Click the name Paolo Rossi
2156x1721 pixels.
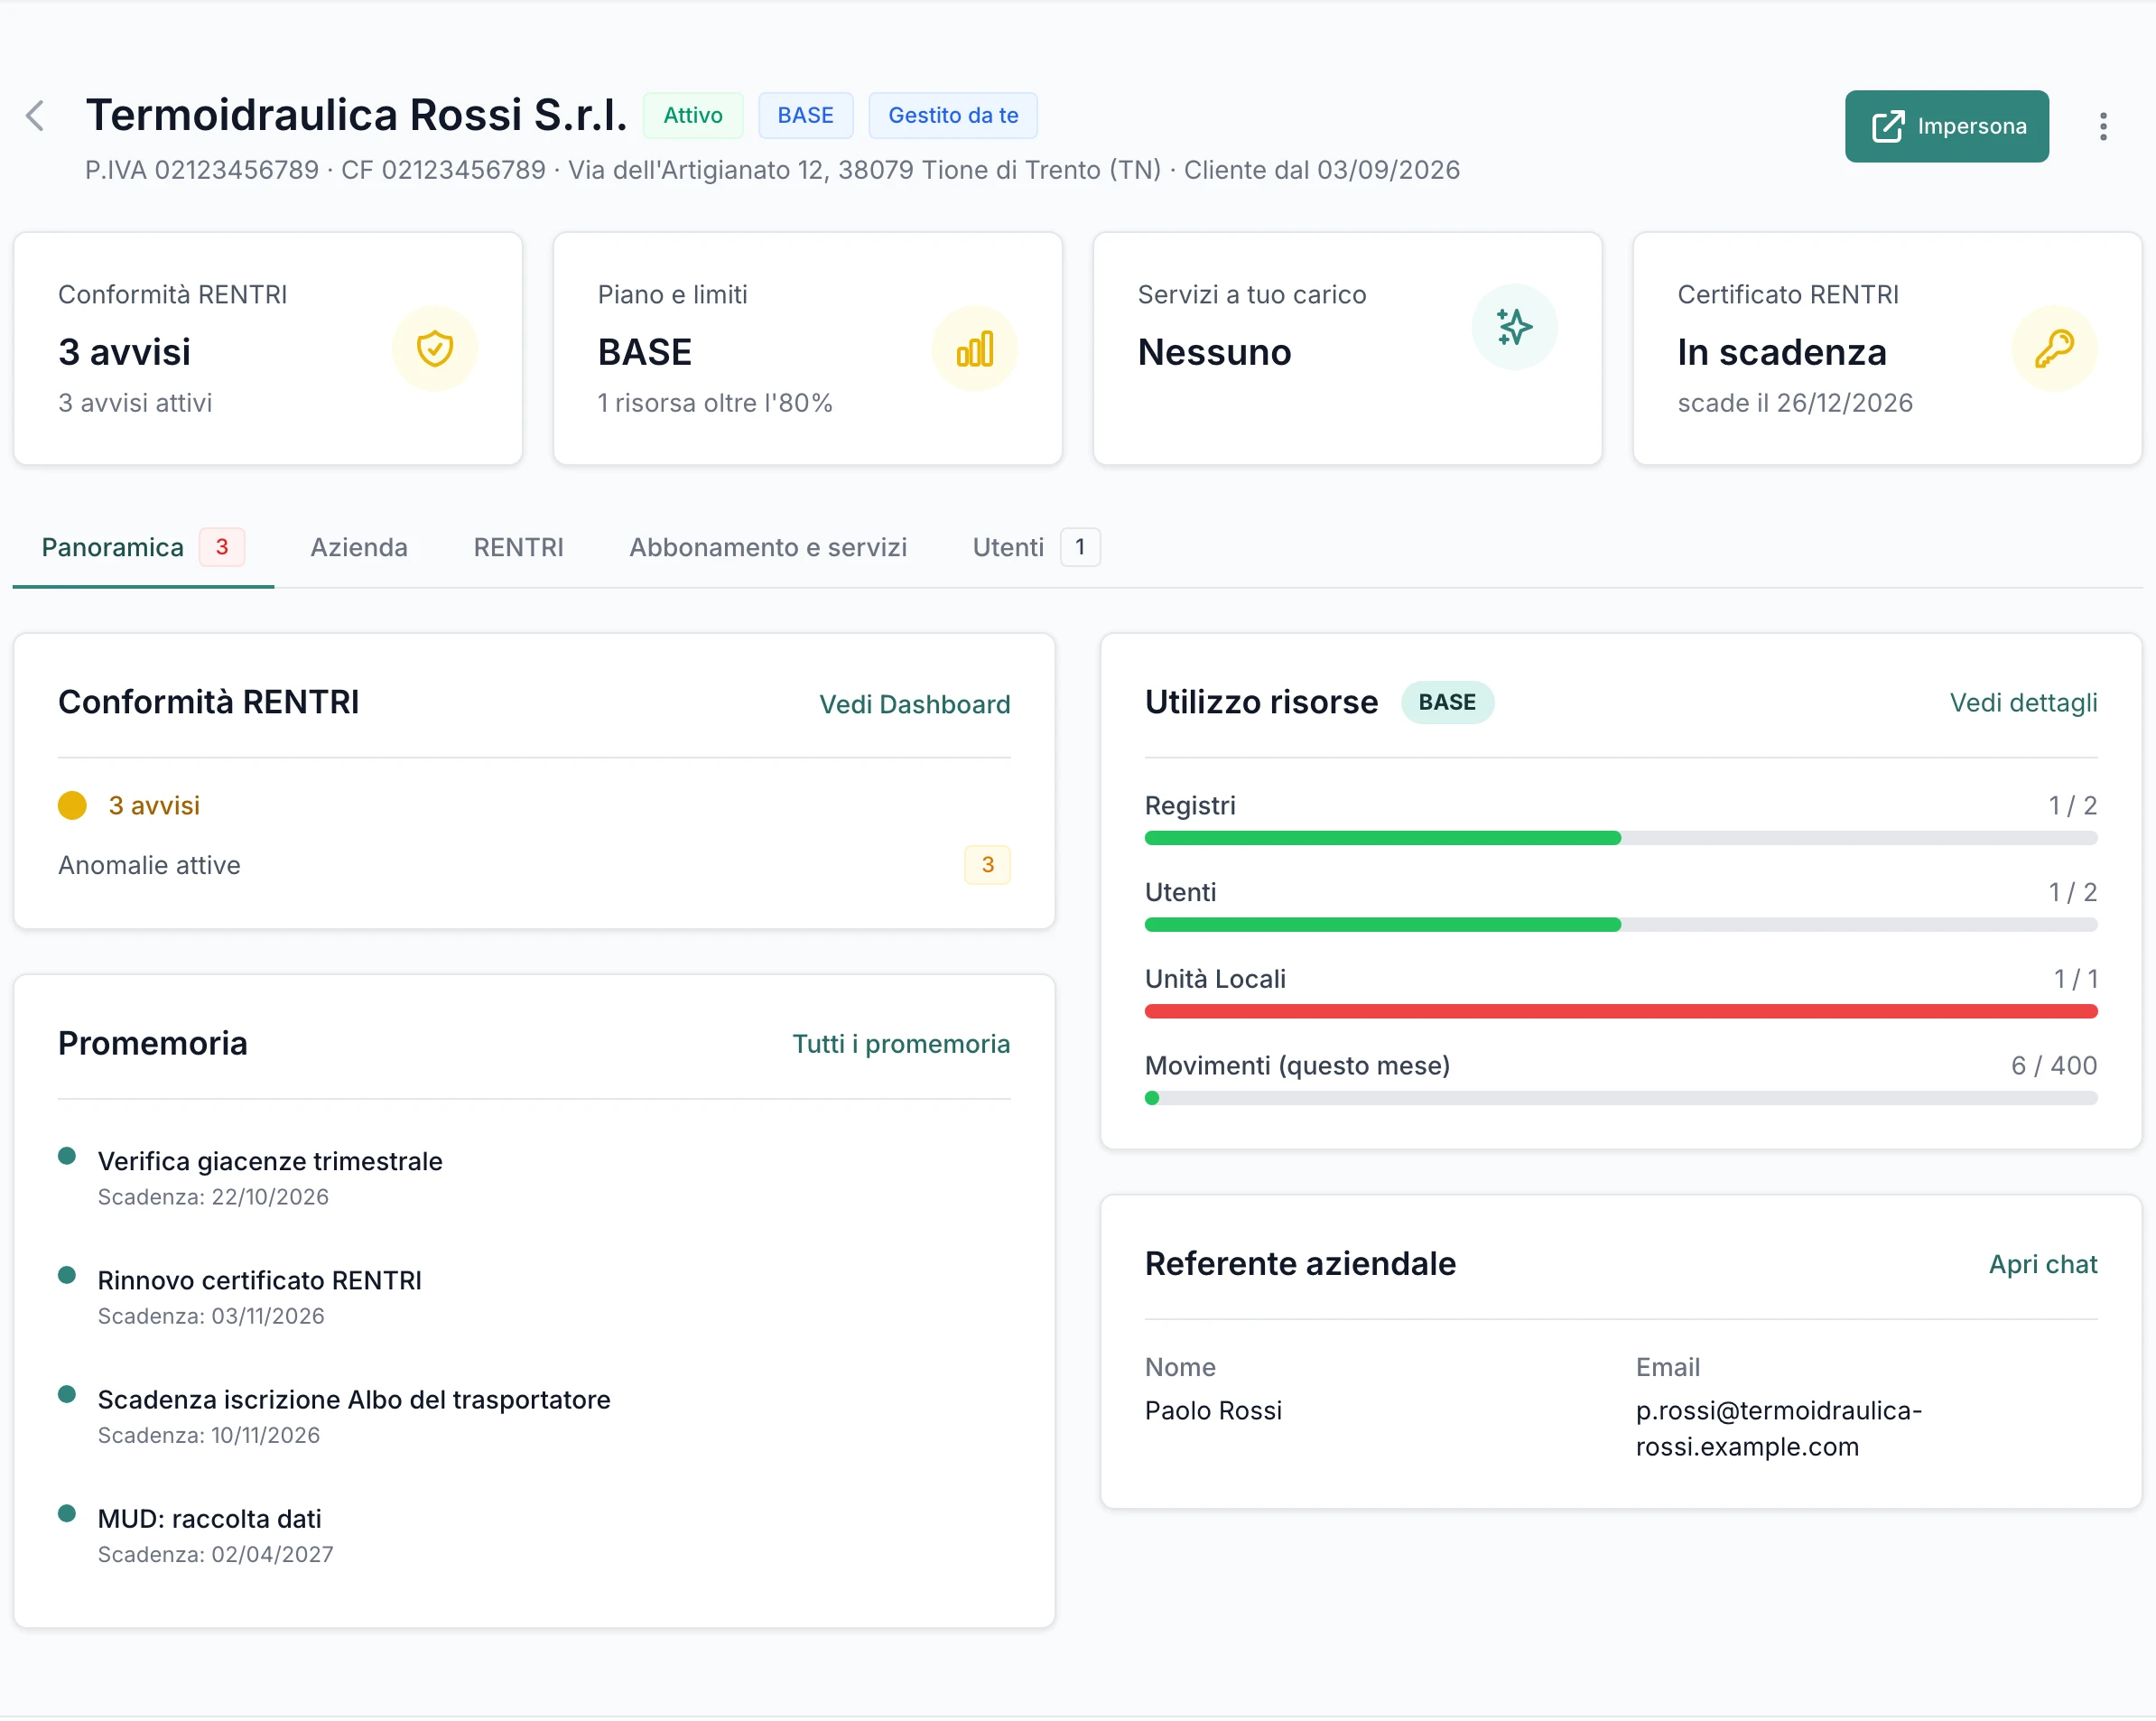coord(1213,1411)
